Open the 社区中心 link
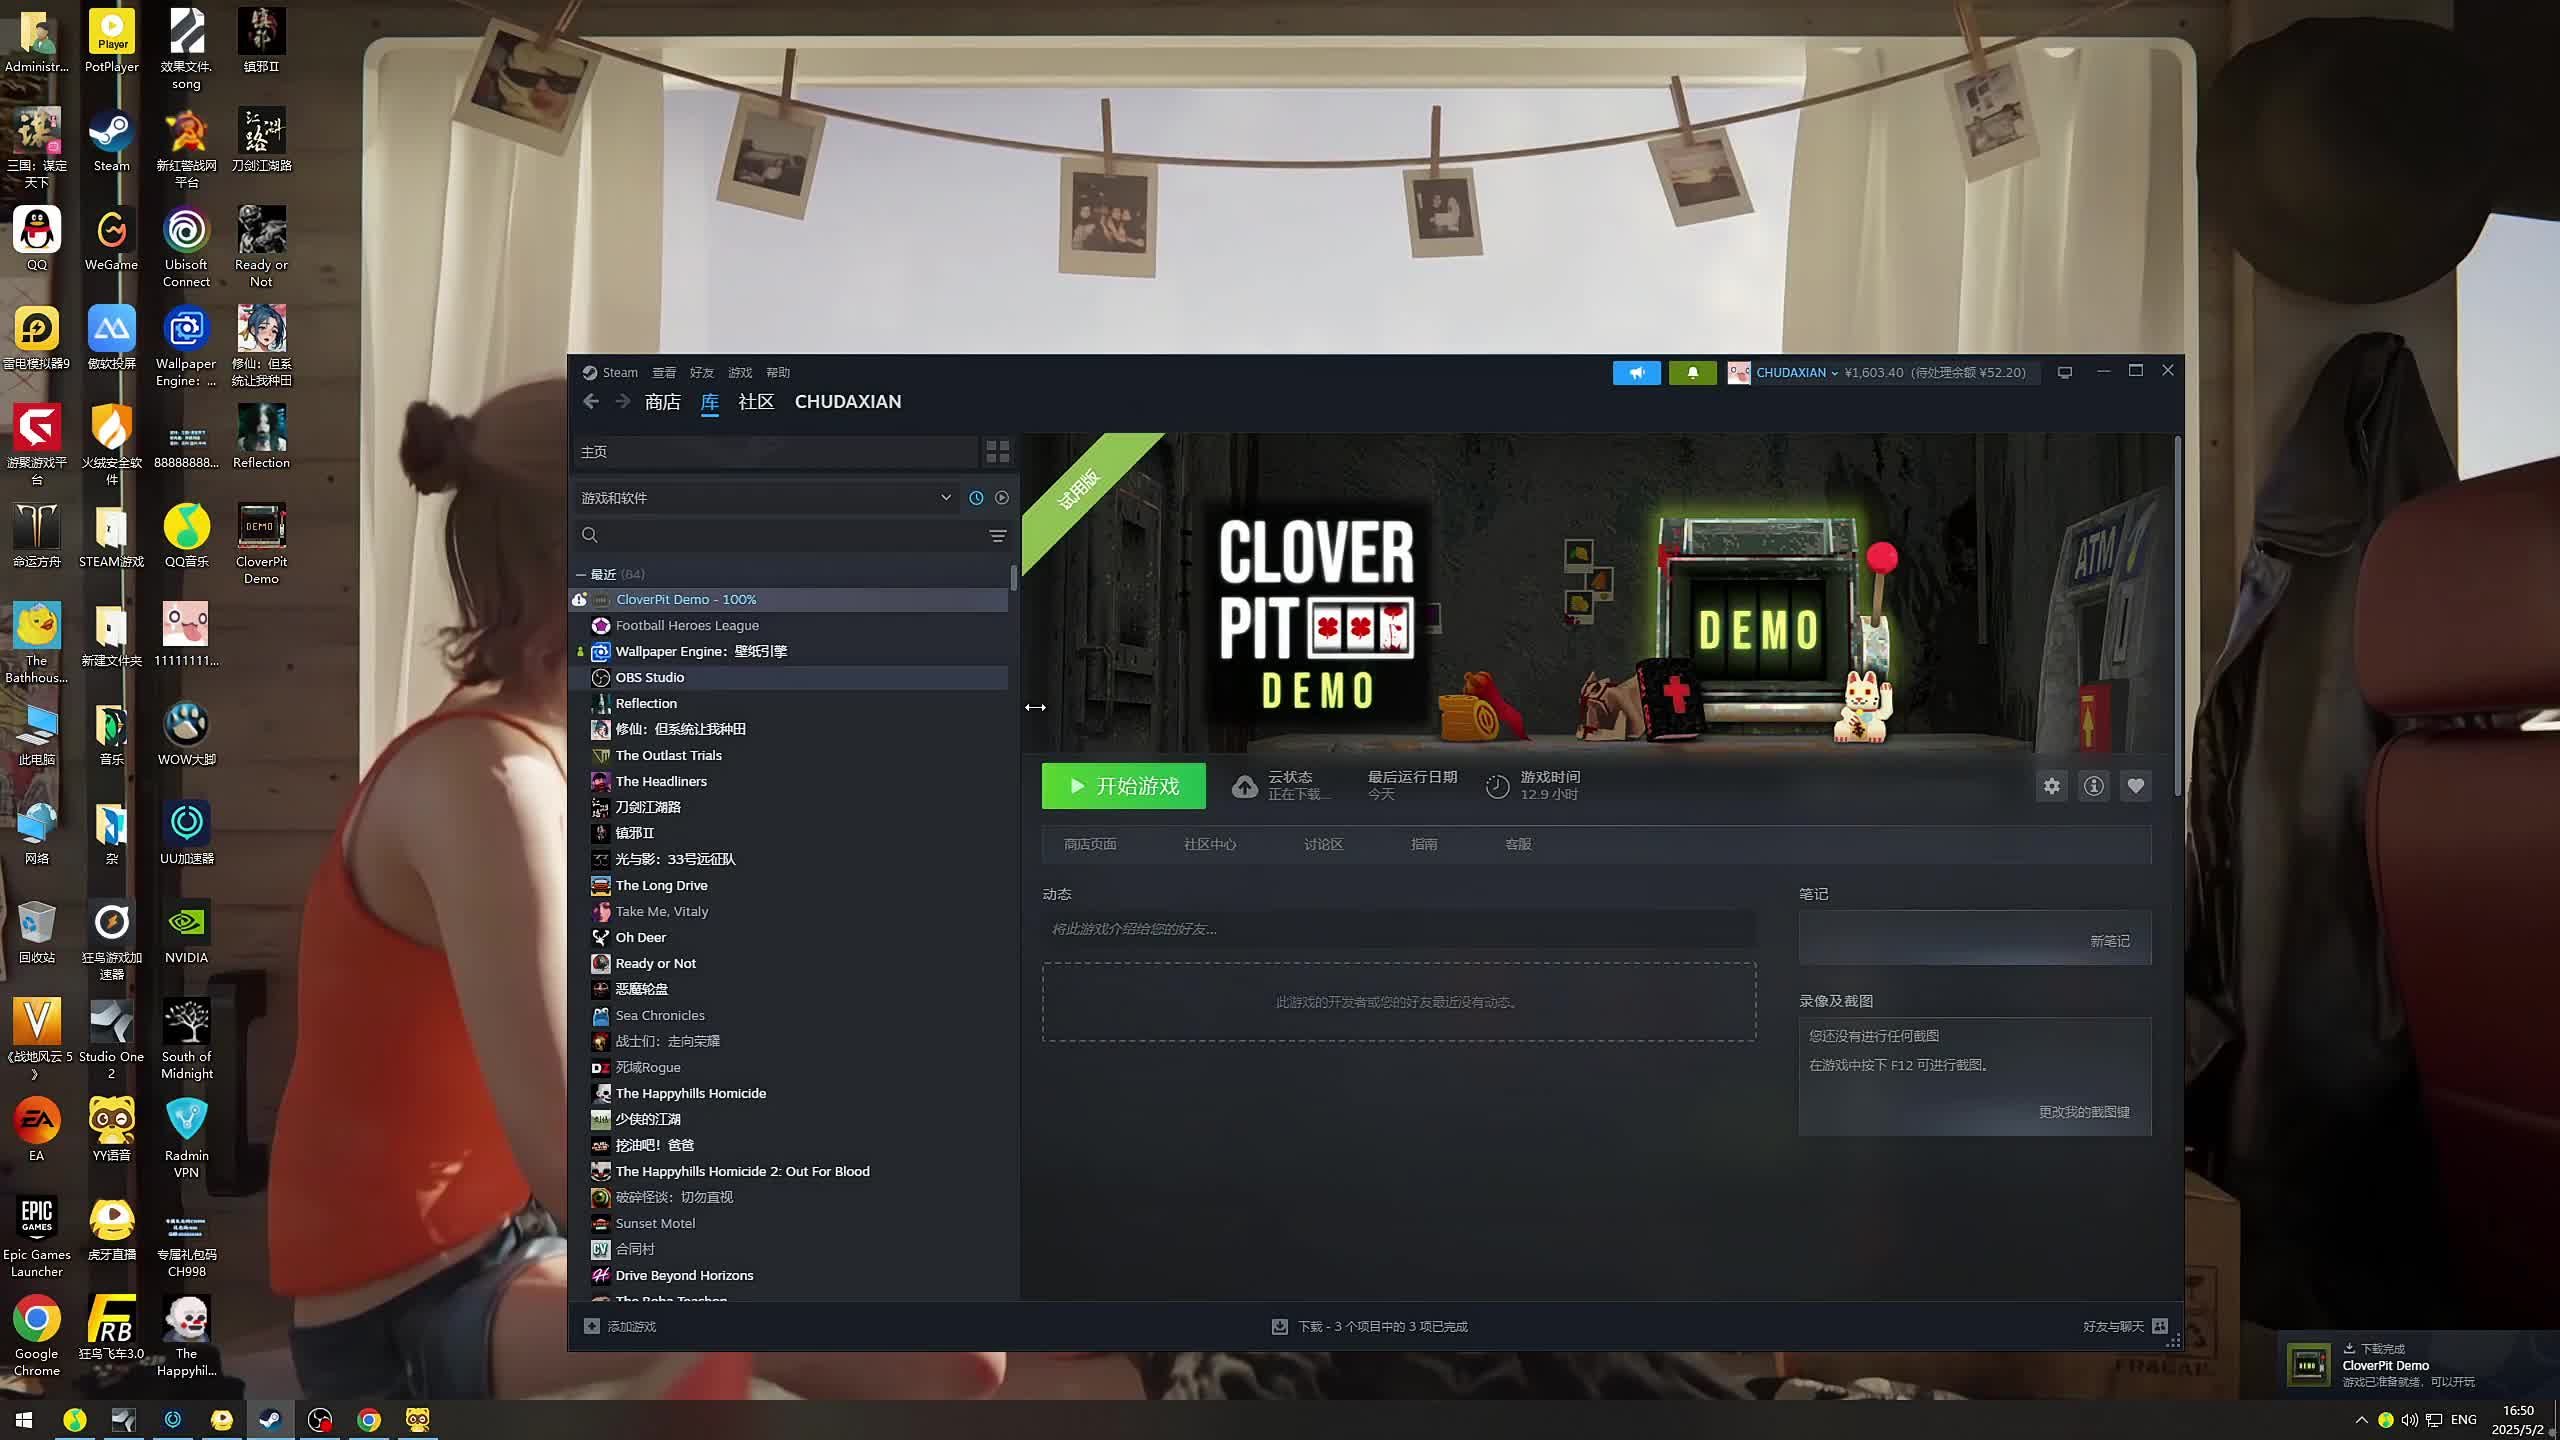The height and width of the screenshot is (1440, 2560). (x=1210, y=844)
